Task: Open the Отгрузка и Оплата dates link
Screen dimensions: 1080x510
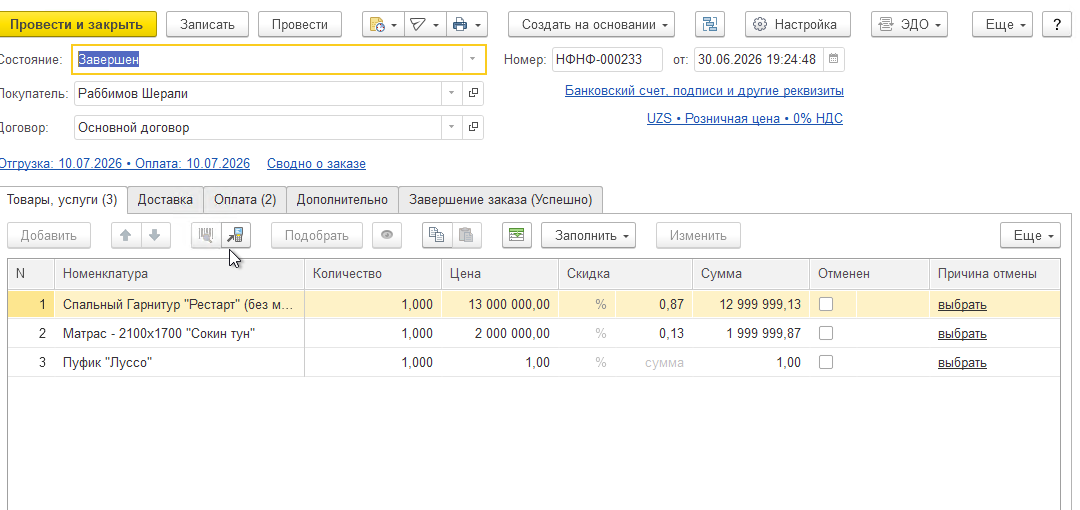Action: tap(125, 163)
